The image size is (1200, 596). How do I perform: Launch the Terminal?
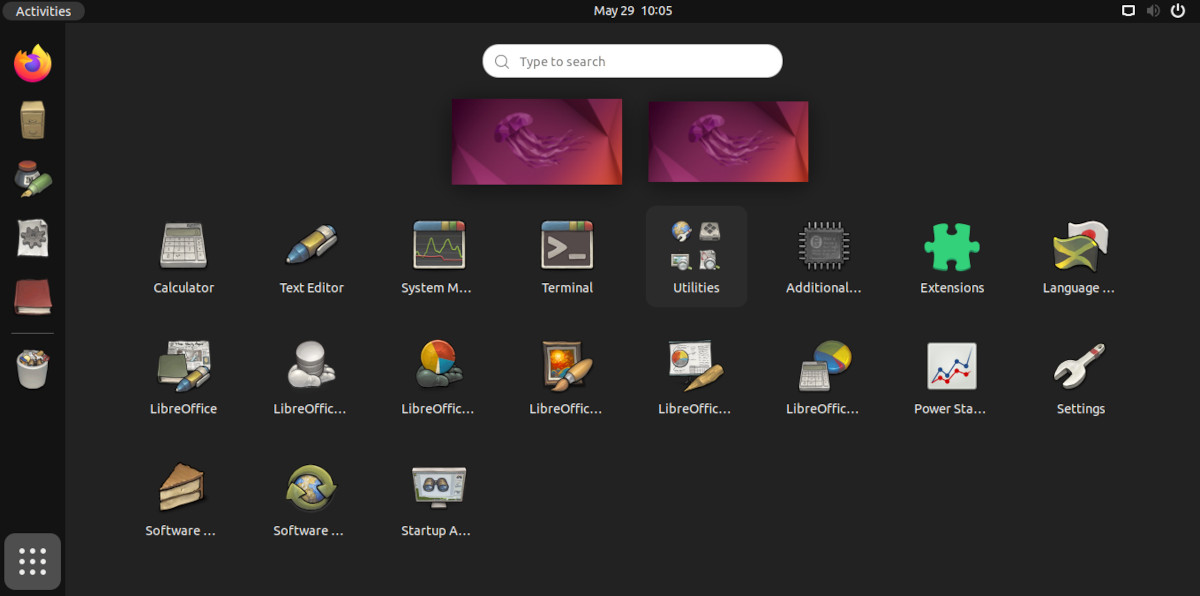coord(567,245)
